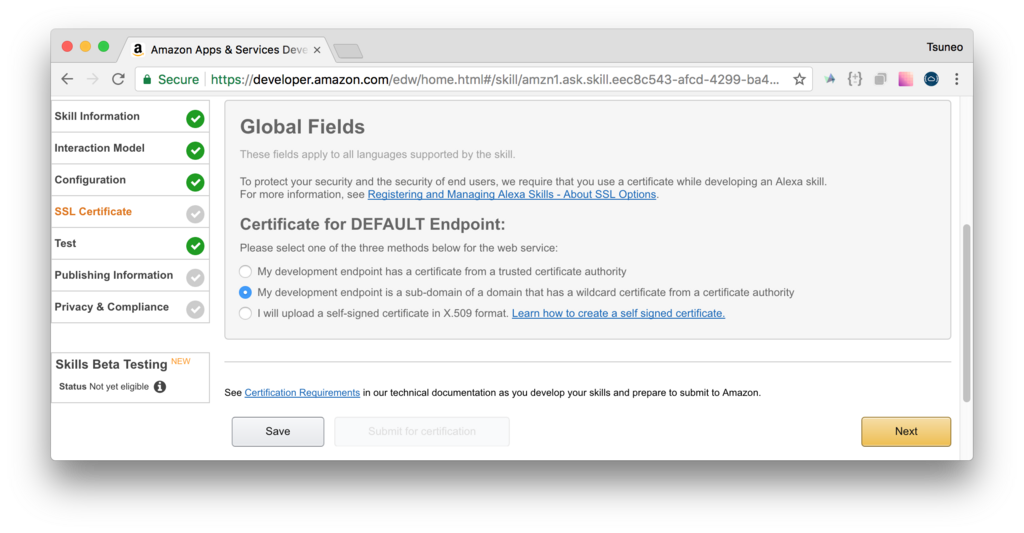Open the Publishing Information section

pyautogui.click(x=131, y=275)
